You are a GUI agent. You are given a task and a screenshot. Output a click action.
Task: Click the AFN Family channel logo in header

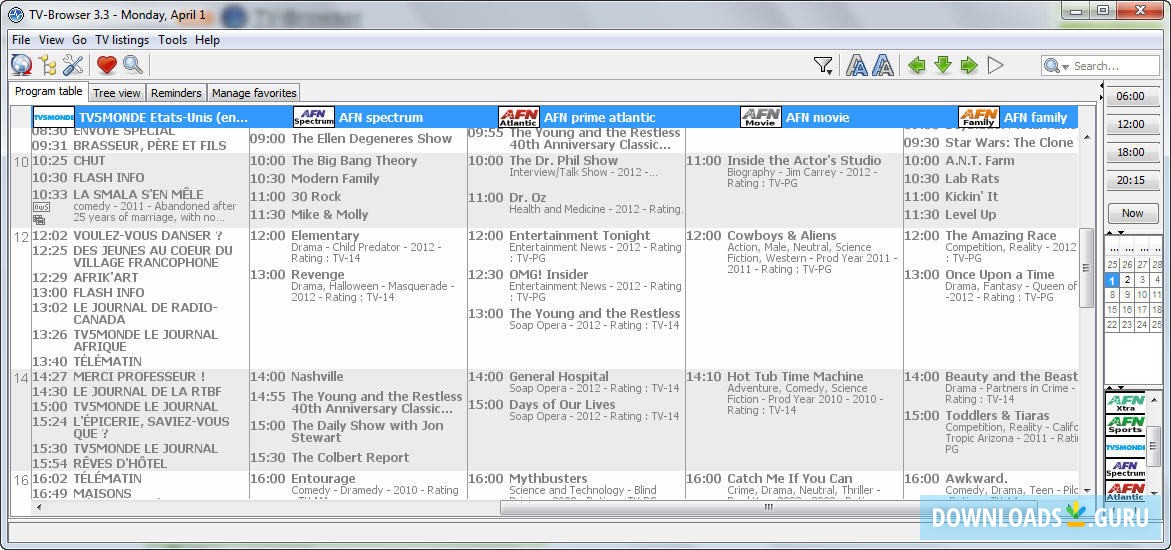(x=978, y=117)
